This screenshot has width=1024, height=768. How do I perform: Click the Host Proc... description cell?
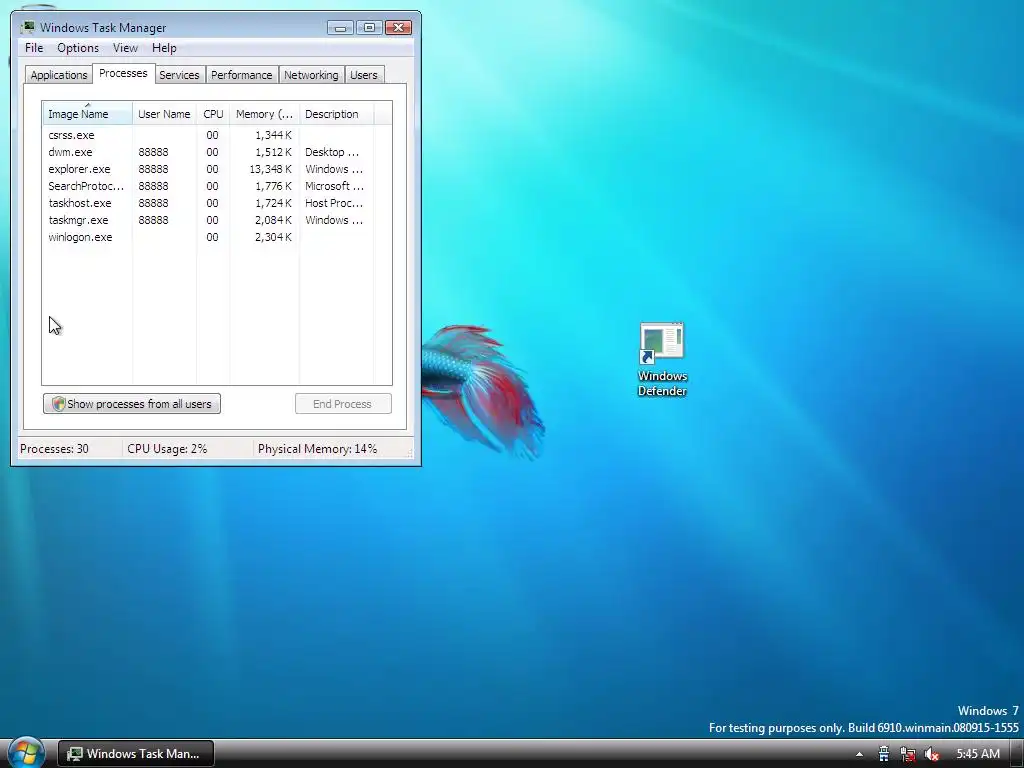[334, 203]
